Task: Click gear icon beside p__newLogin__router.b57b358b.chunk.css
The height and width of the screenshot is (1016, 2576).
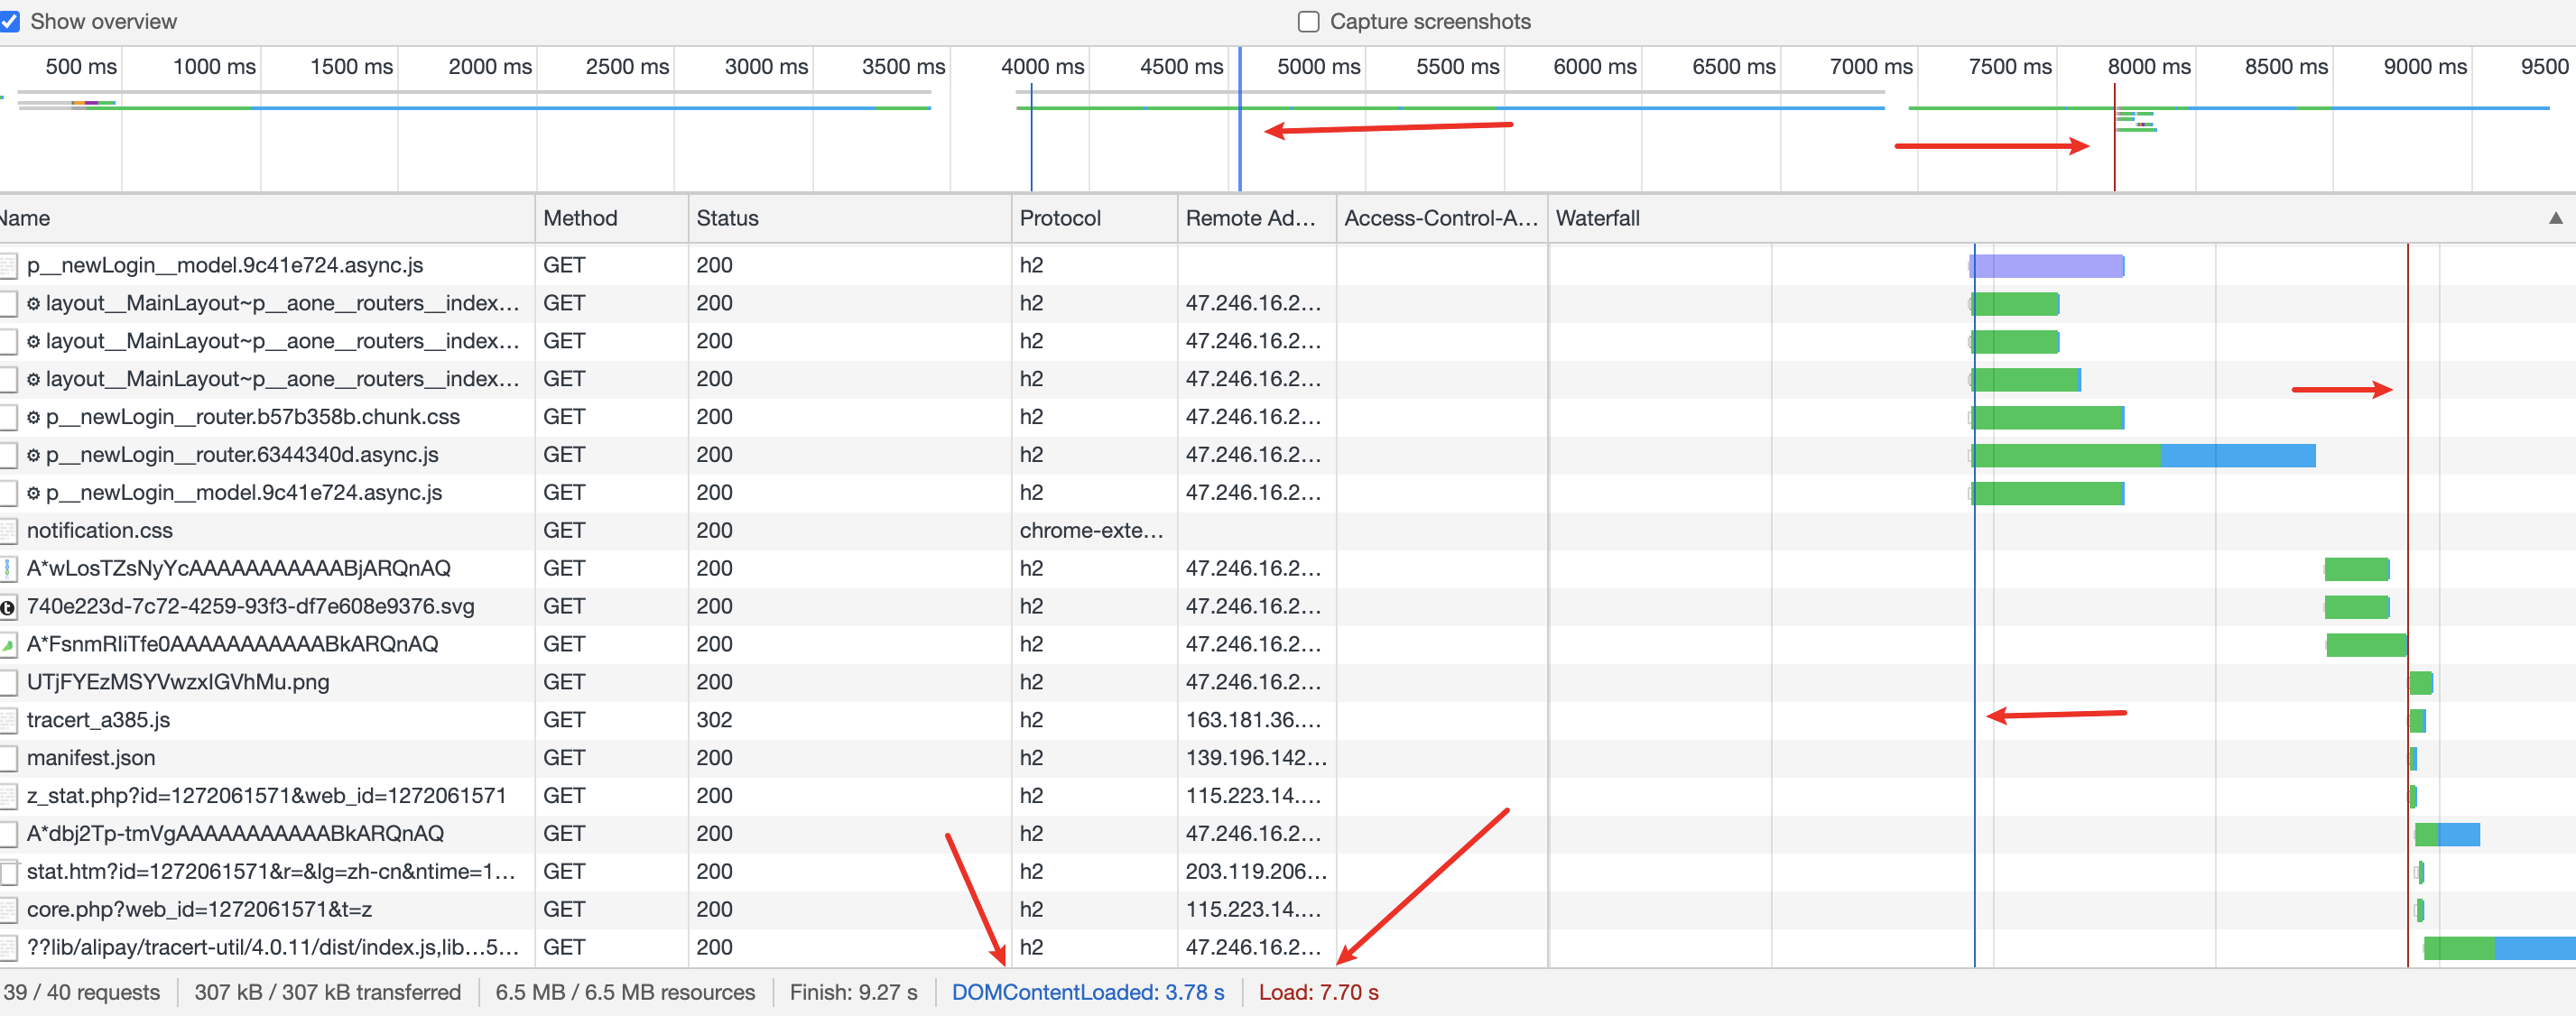Action: pyautogui.click(x=33, y=417)
